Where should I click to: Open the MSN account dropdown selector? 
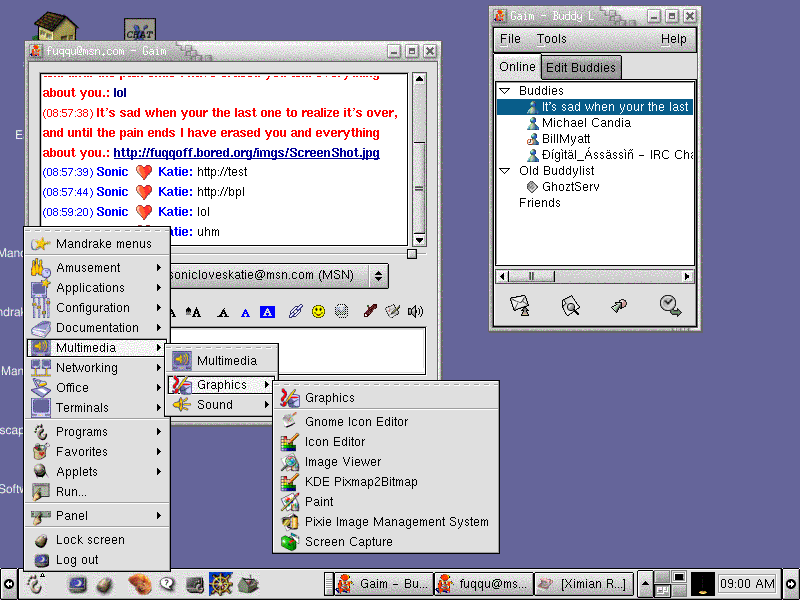click(x=376, y=274)
